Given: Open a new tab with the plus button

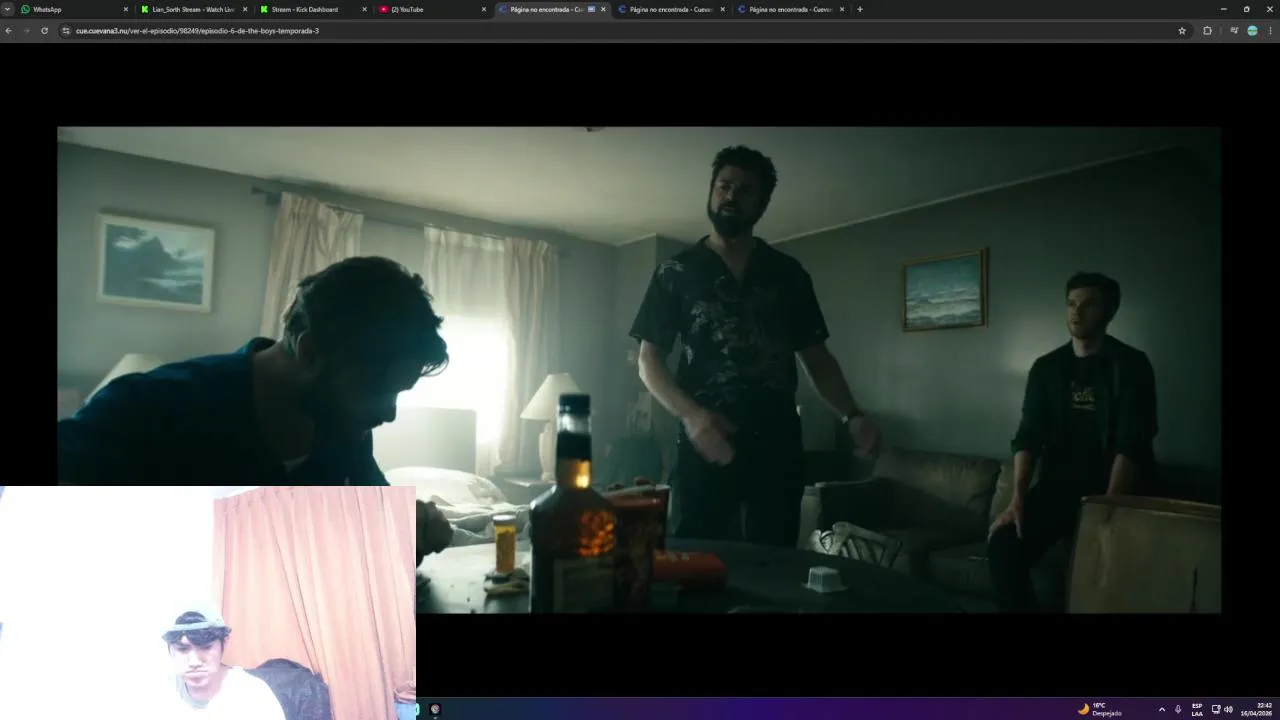Looking at the screenshot, I should pos(860,9).
